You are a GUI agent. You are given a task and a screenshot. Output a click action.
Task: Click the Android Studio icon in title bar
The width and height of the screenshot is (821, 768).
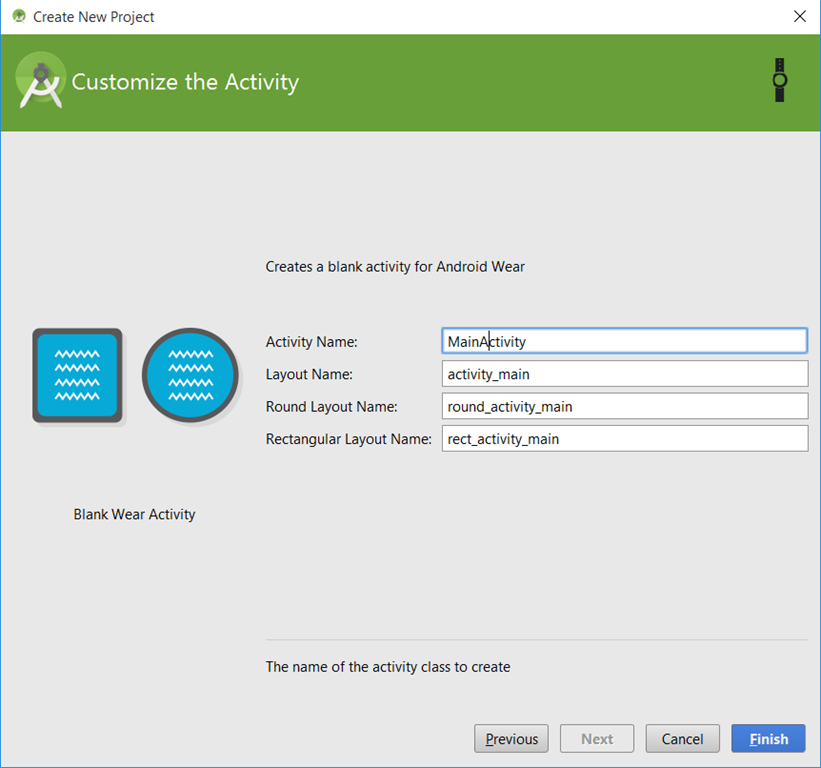18,16
